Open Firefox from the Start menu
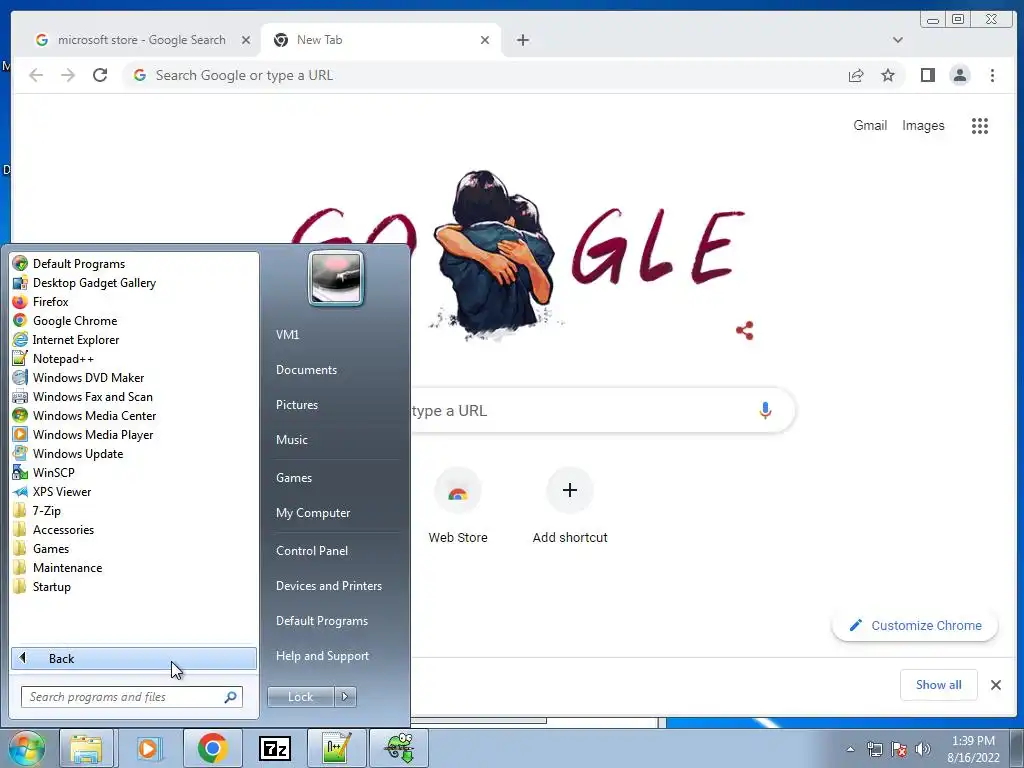The height and width of the screenshot is (768, 1024). tap(40, 302)
